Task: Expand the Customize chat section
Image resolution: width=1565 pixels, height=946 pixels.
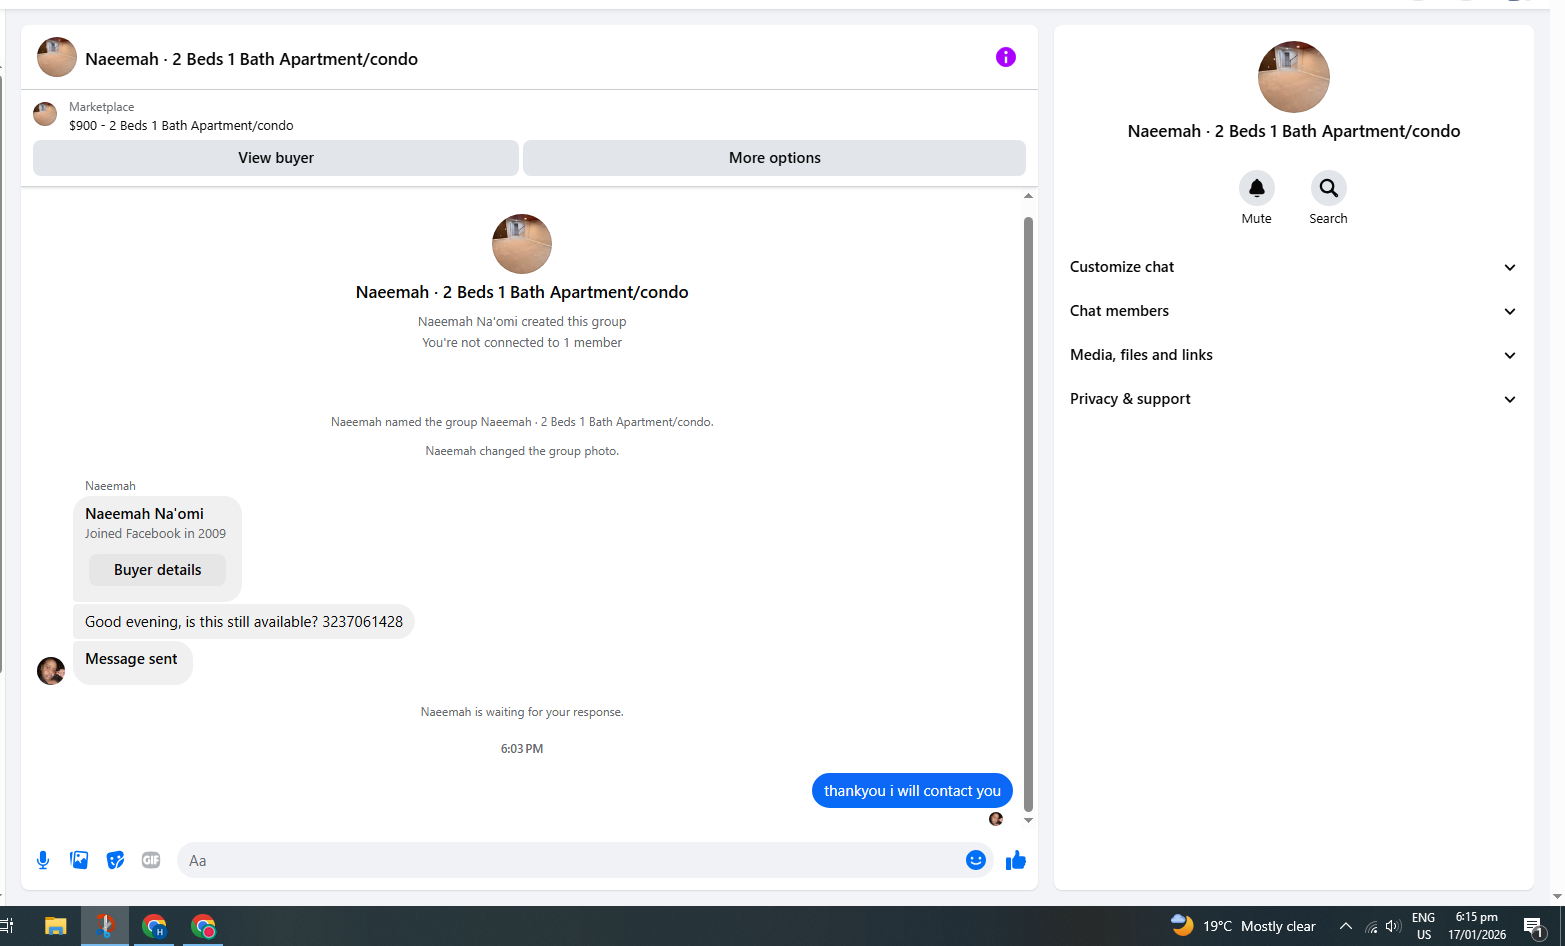Action: tap(1294, 267)
